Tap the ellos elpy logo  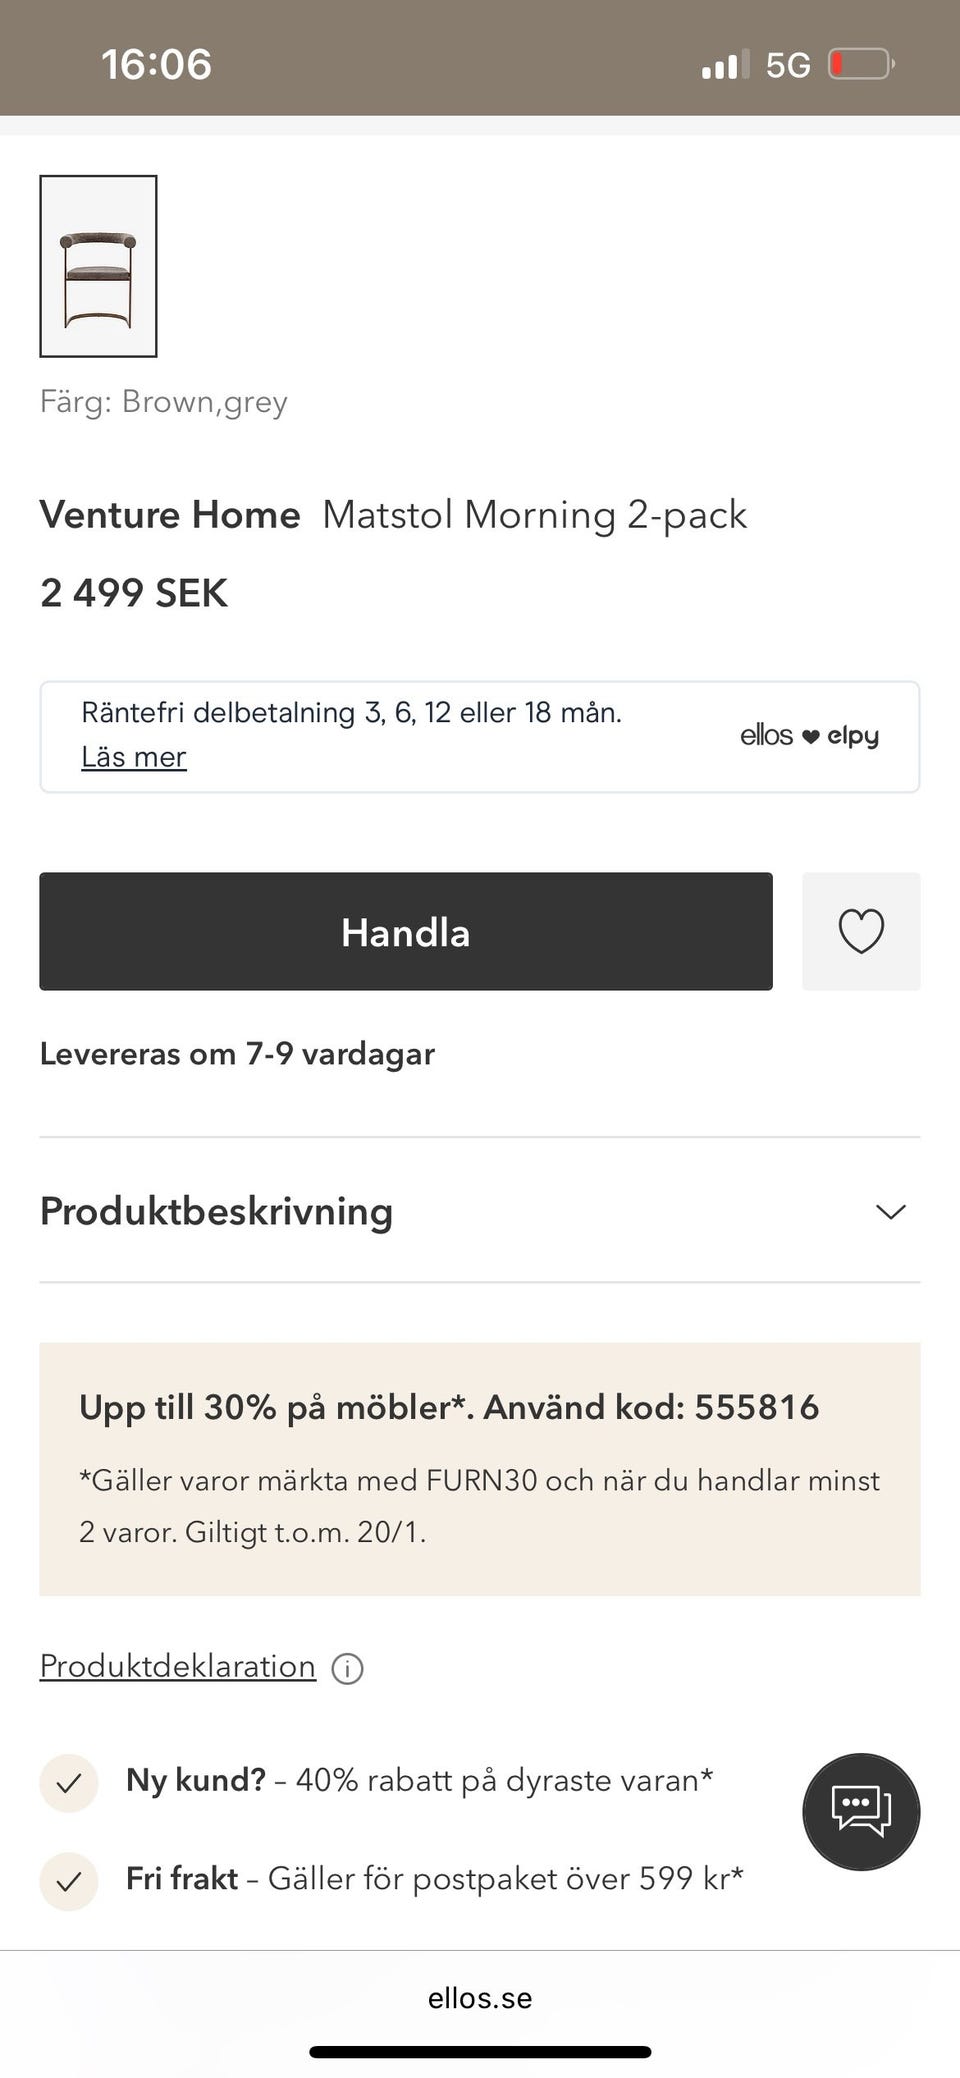pos(809,736)
